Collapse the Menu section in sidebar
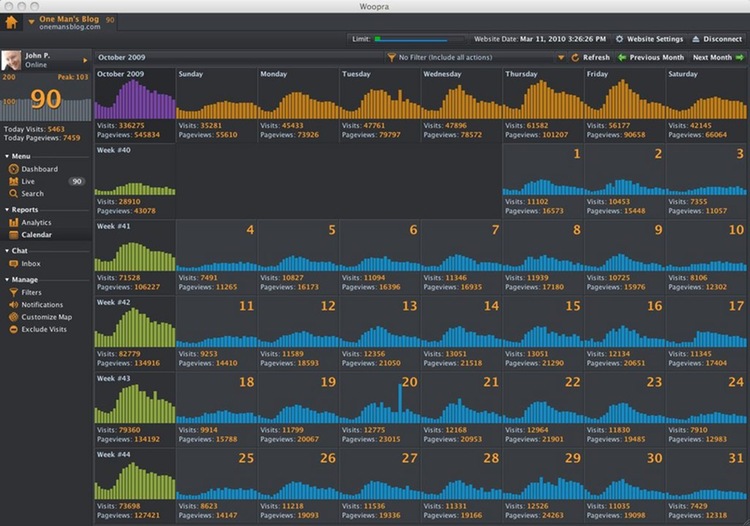 point(7,156)
